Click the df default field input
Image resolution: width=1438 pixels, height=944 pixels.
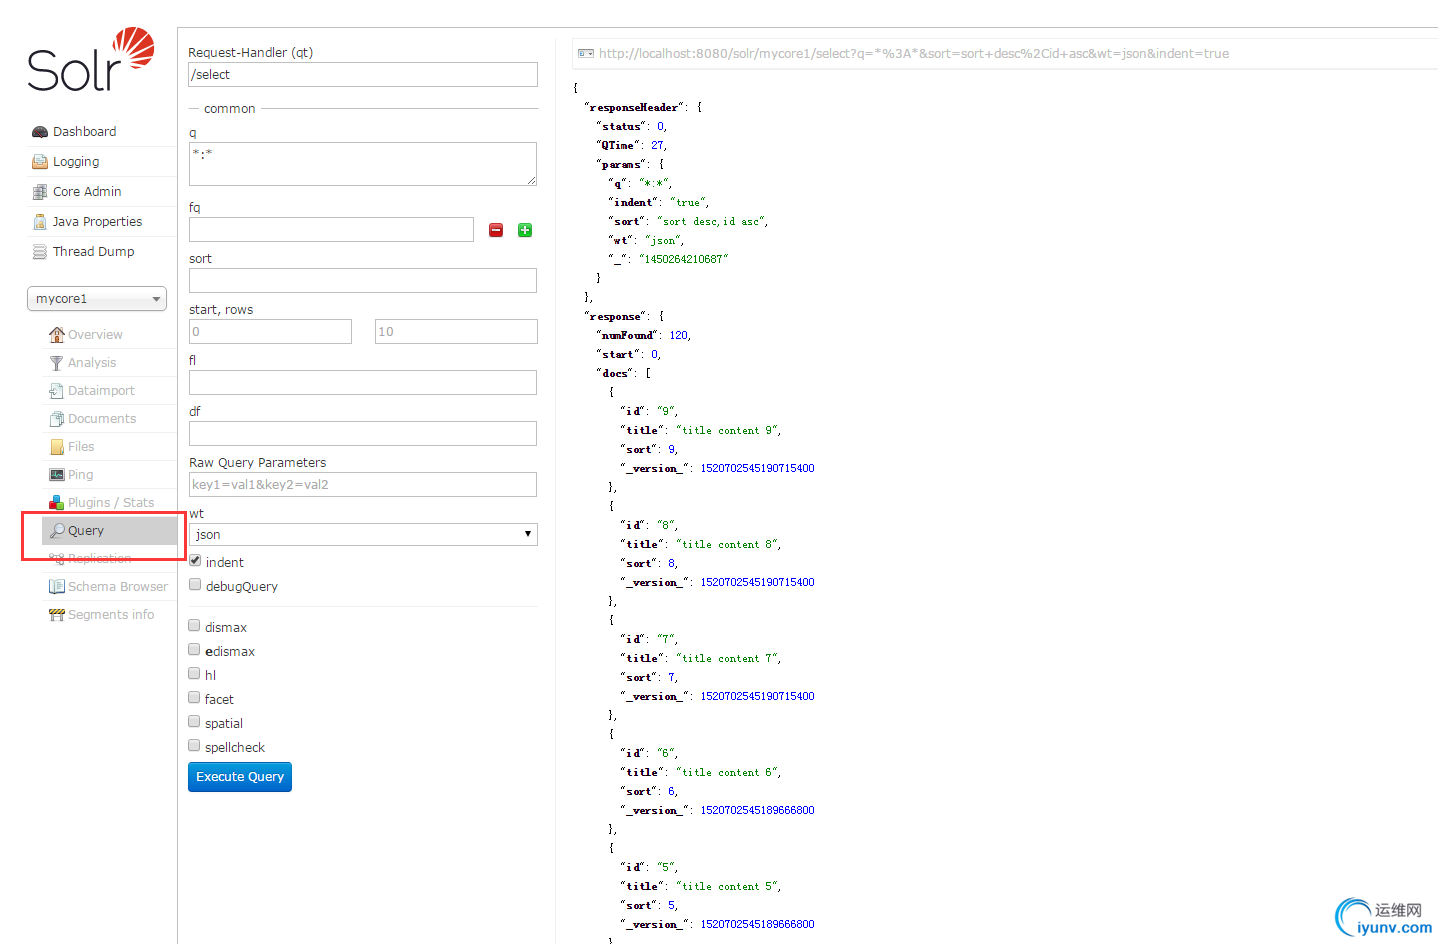tap(363, 433)
